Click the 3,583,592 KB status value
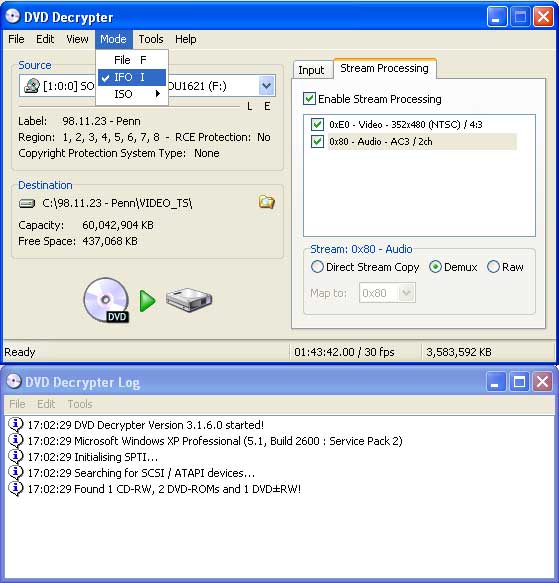 (x=459, y=352)
